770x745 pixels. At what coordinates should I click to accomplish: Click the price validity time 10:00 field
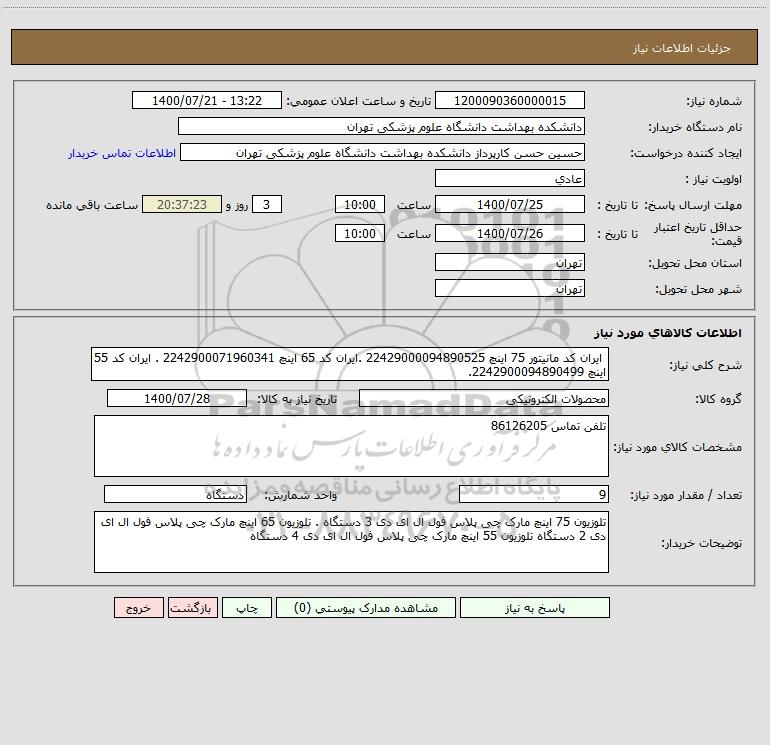point(359,233)
